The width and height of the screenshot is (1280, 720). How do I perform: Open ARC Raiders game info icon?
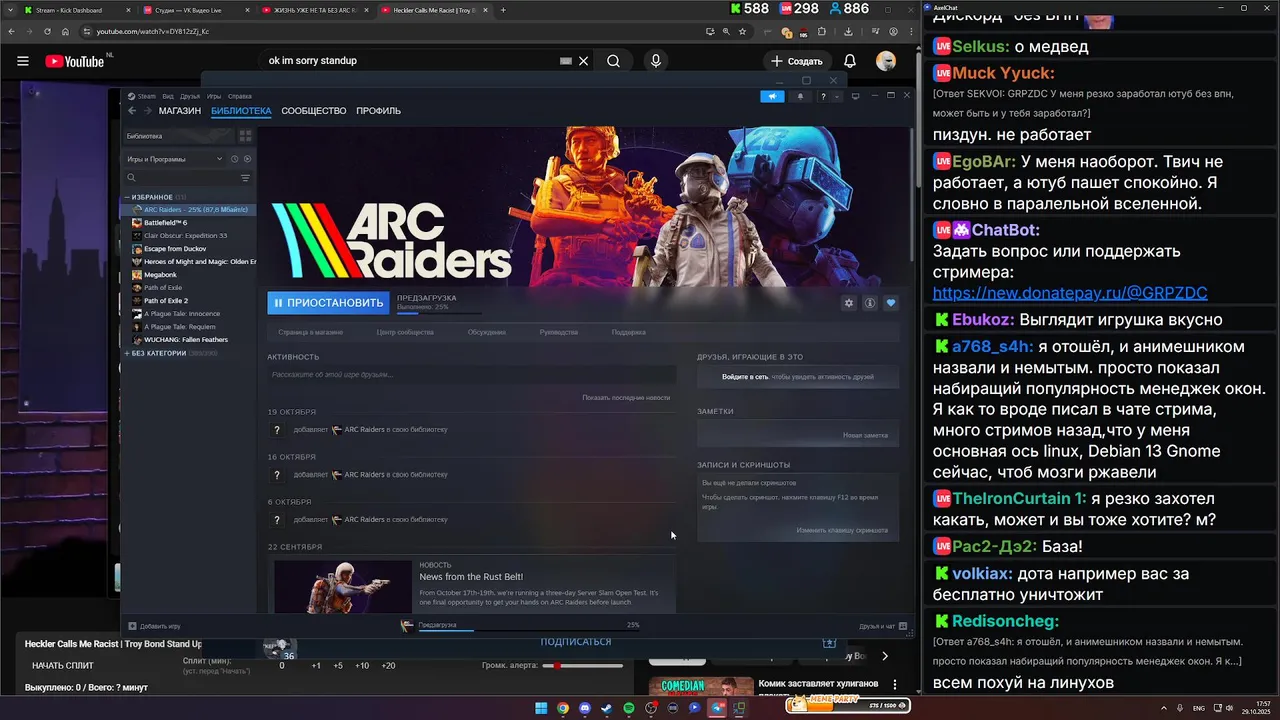click(x=870, y=303)
